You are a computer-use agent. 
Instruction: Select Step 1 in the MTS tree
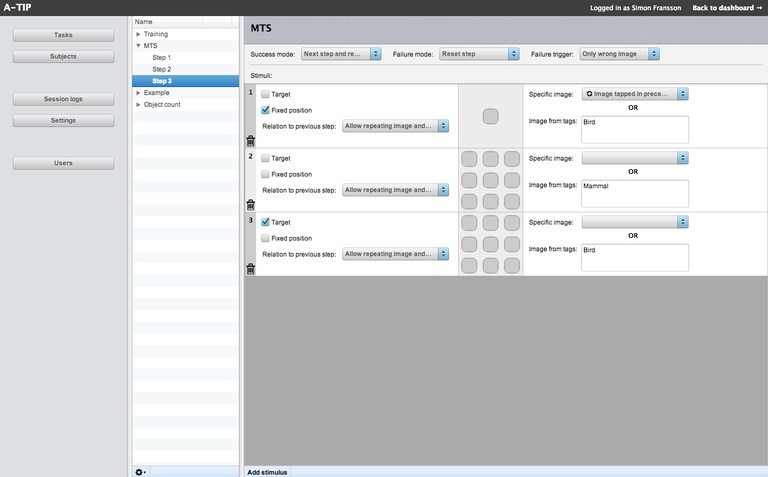tap(161, 57)
